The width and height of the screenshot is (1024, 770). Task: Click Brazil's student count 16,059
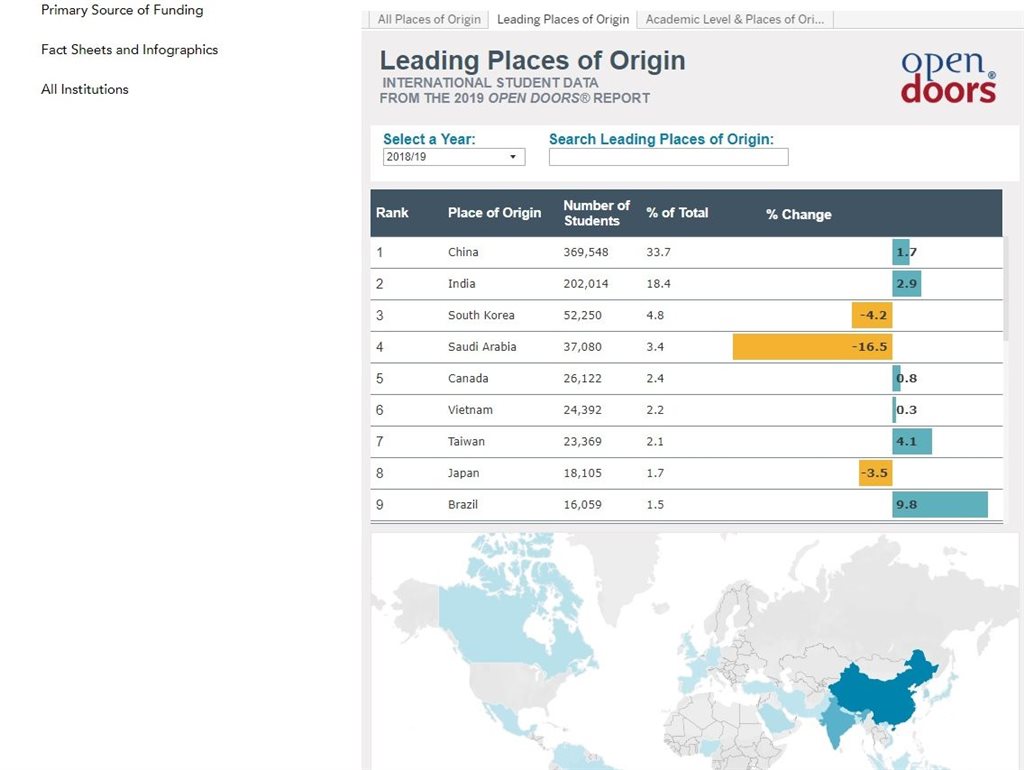583,505
